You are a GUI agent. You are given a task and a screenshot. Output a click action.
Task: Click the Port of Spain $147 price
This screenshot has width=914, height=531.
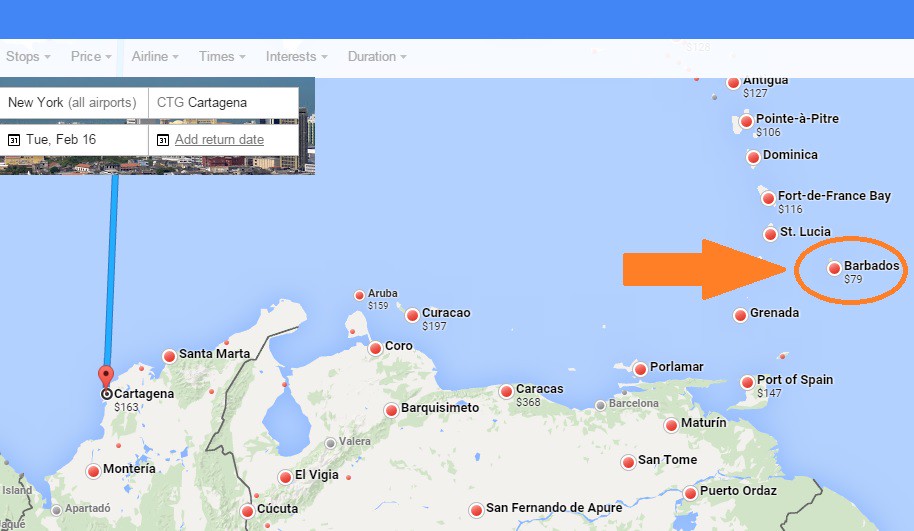pos(769,393)
